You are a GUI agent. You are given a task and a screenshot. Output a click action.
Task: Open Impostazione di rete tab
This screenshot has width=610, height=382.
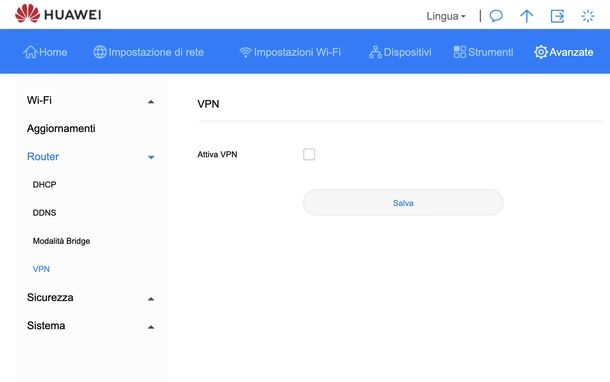[149, 52]
